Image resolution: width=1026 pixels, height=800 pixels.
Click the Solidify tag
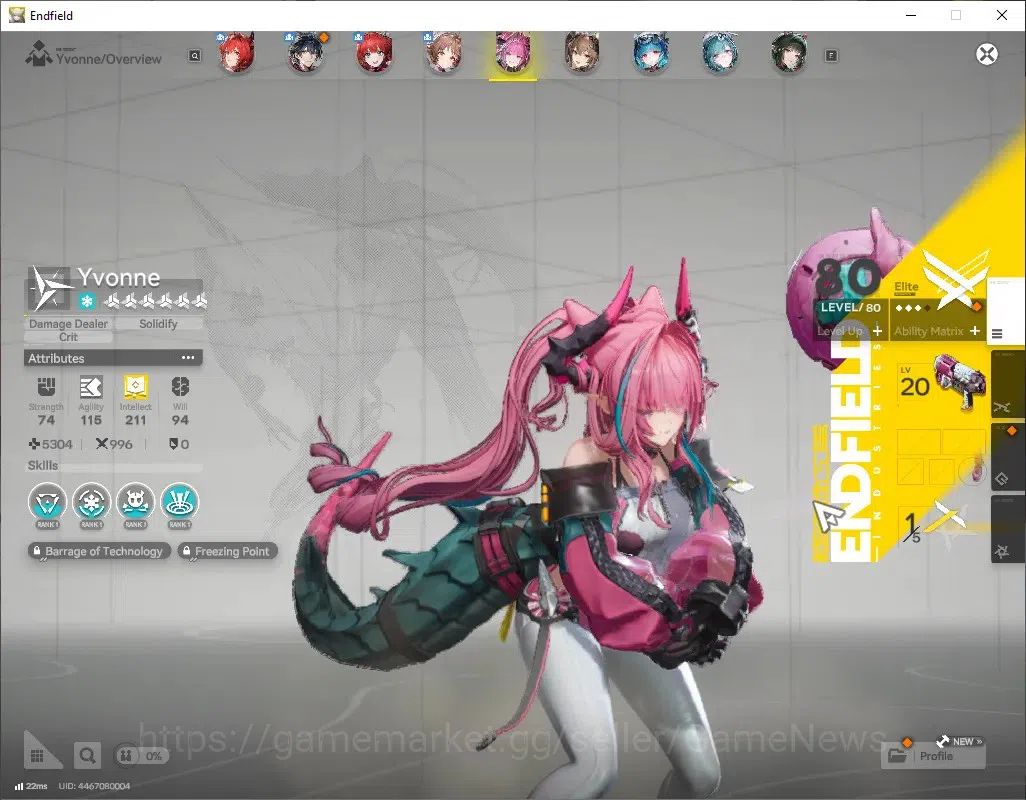coord(158,324)
